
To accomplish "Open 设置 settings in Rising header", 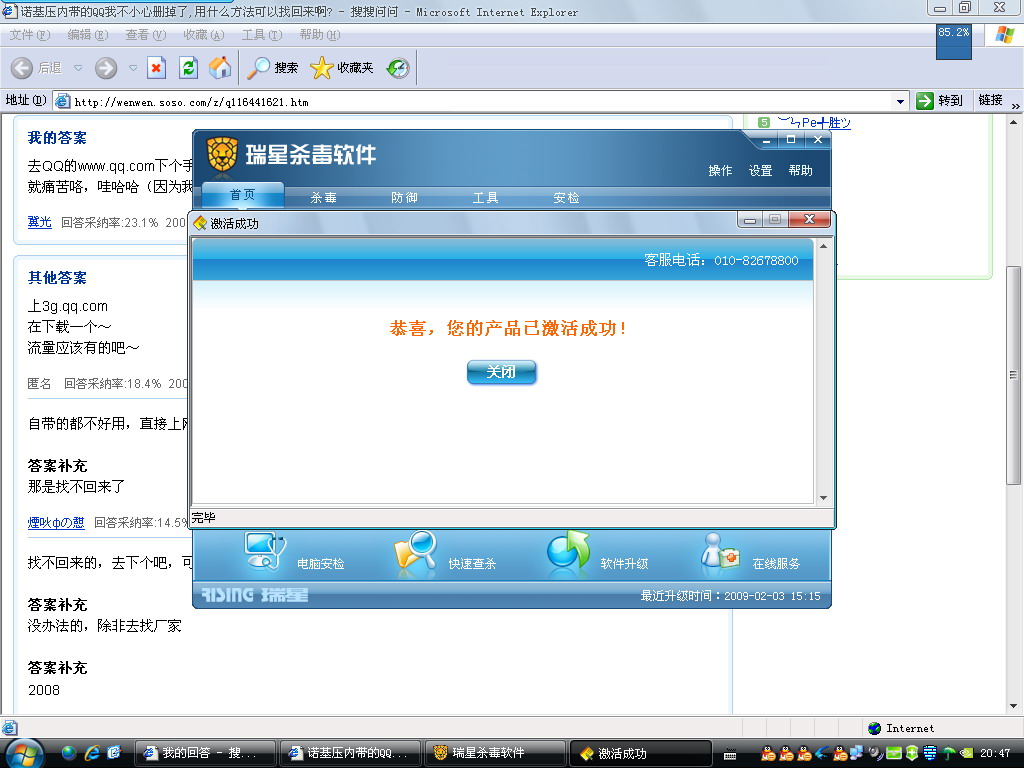I will tap(760, 170).
